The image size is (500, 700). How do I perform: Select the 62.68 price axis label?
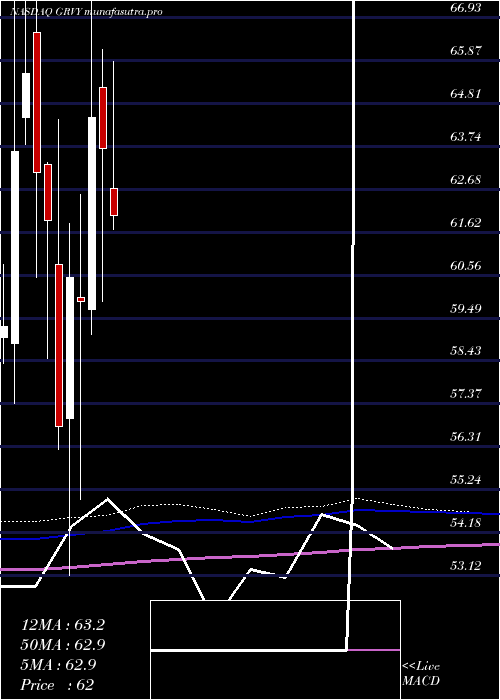pyautogui.click(x=465, y=179)
